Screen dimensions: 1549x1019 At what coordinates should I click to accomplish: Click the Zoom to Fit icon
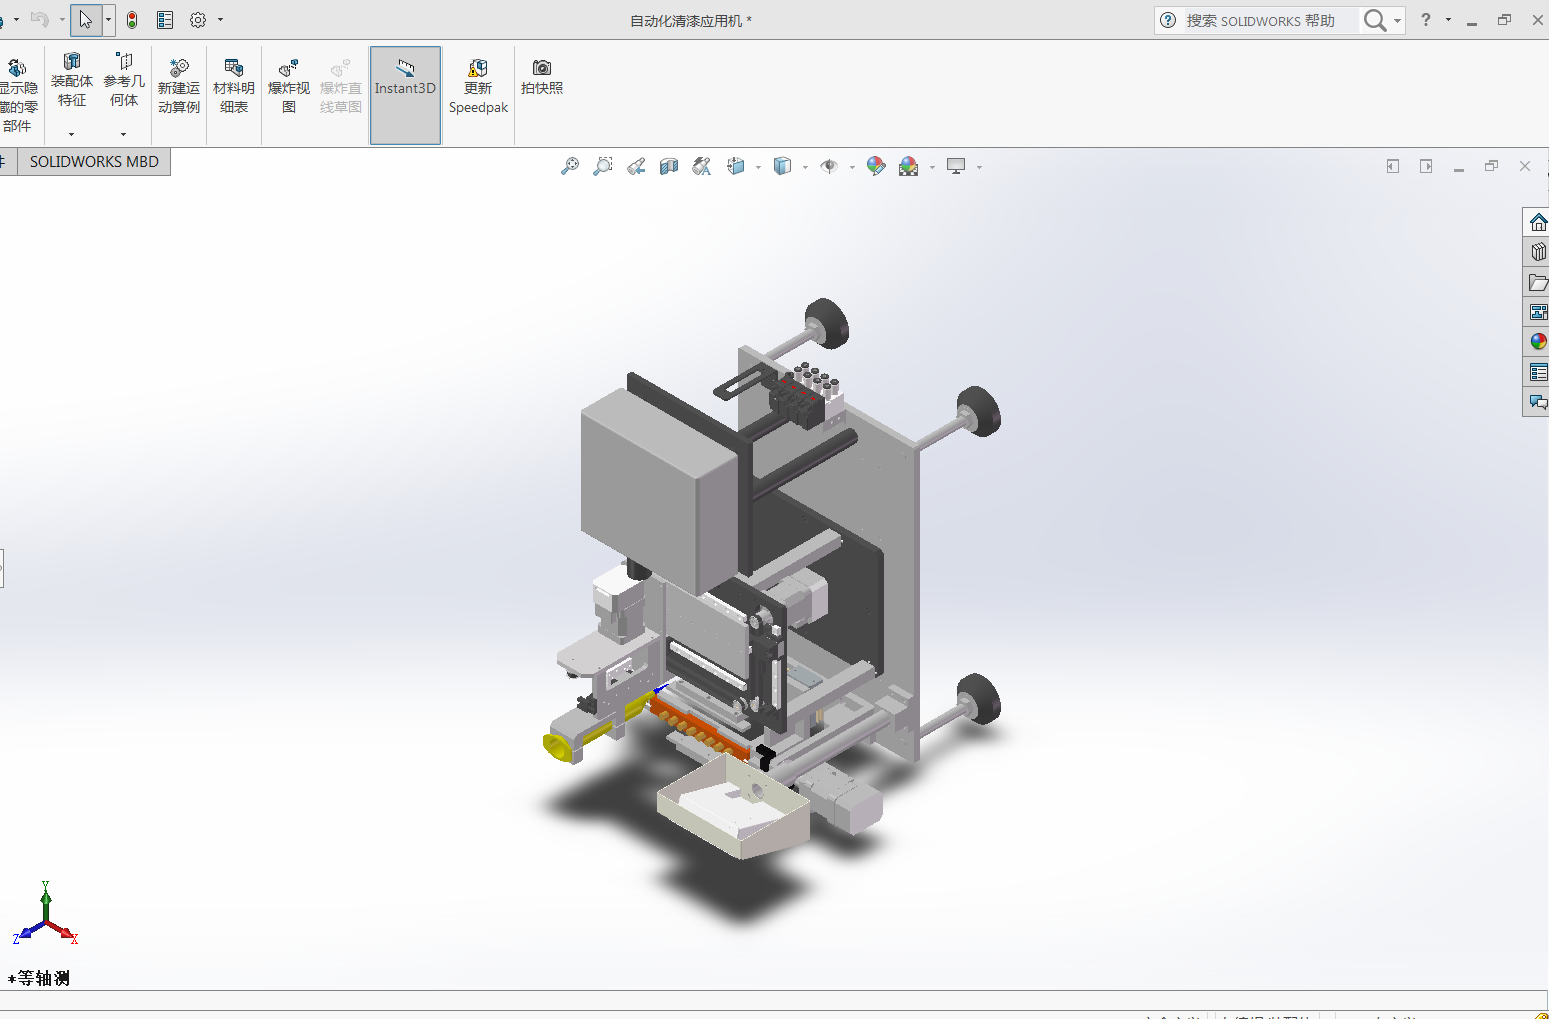570,167
